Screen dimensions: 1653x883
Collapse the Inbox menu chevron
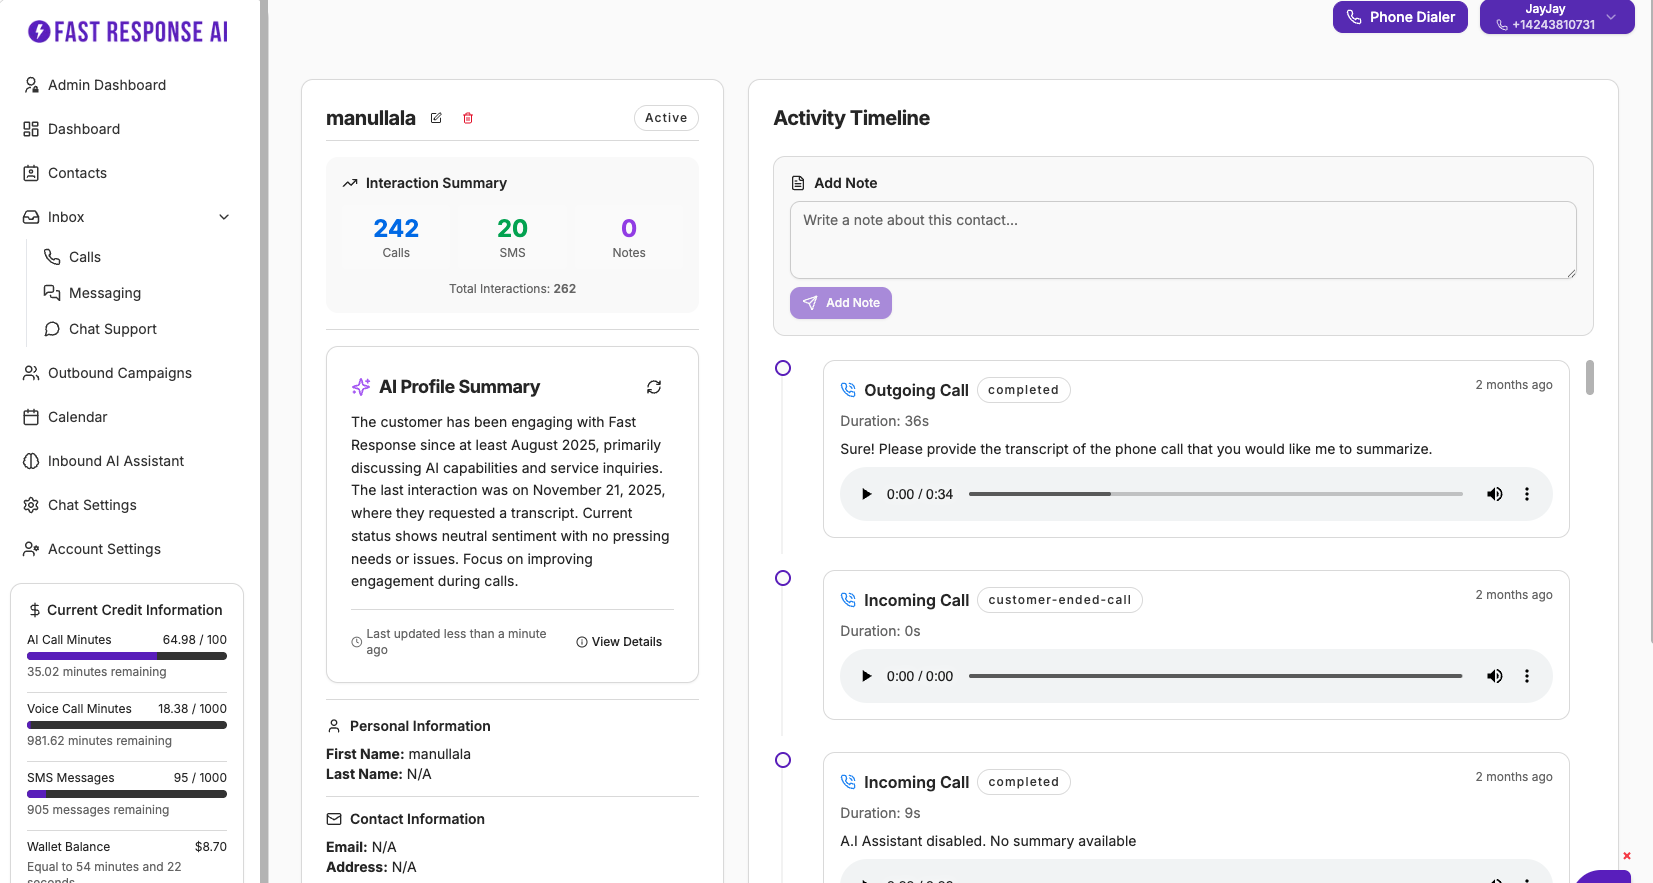[224, 217]
